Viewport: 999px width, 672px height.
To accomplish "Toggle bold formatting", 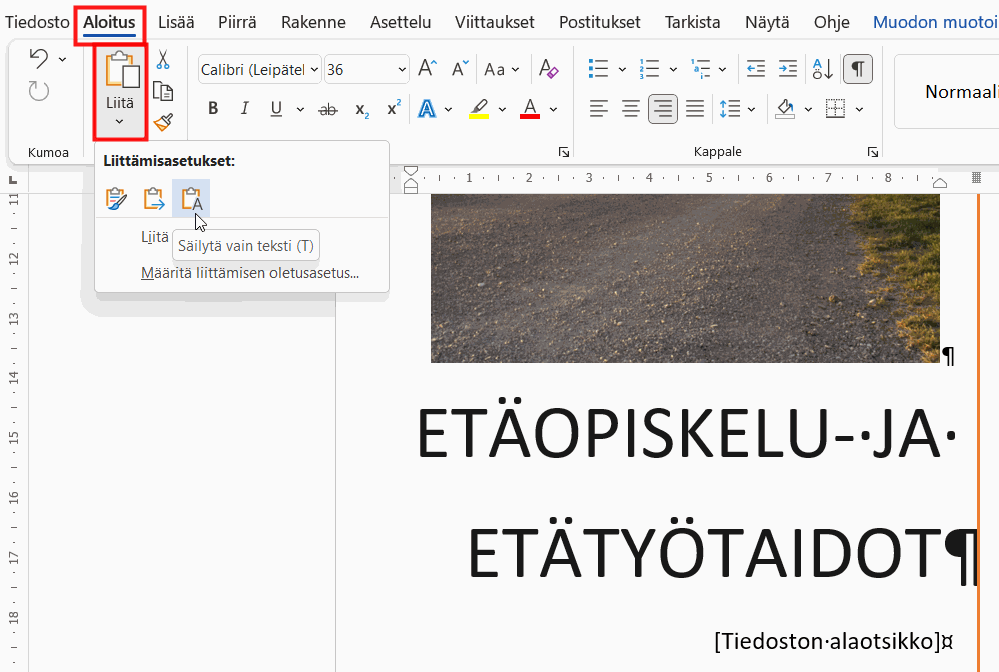I will [x=213, y=109].
